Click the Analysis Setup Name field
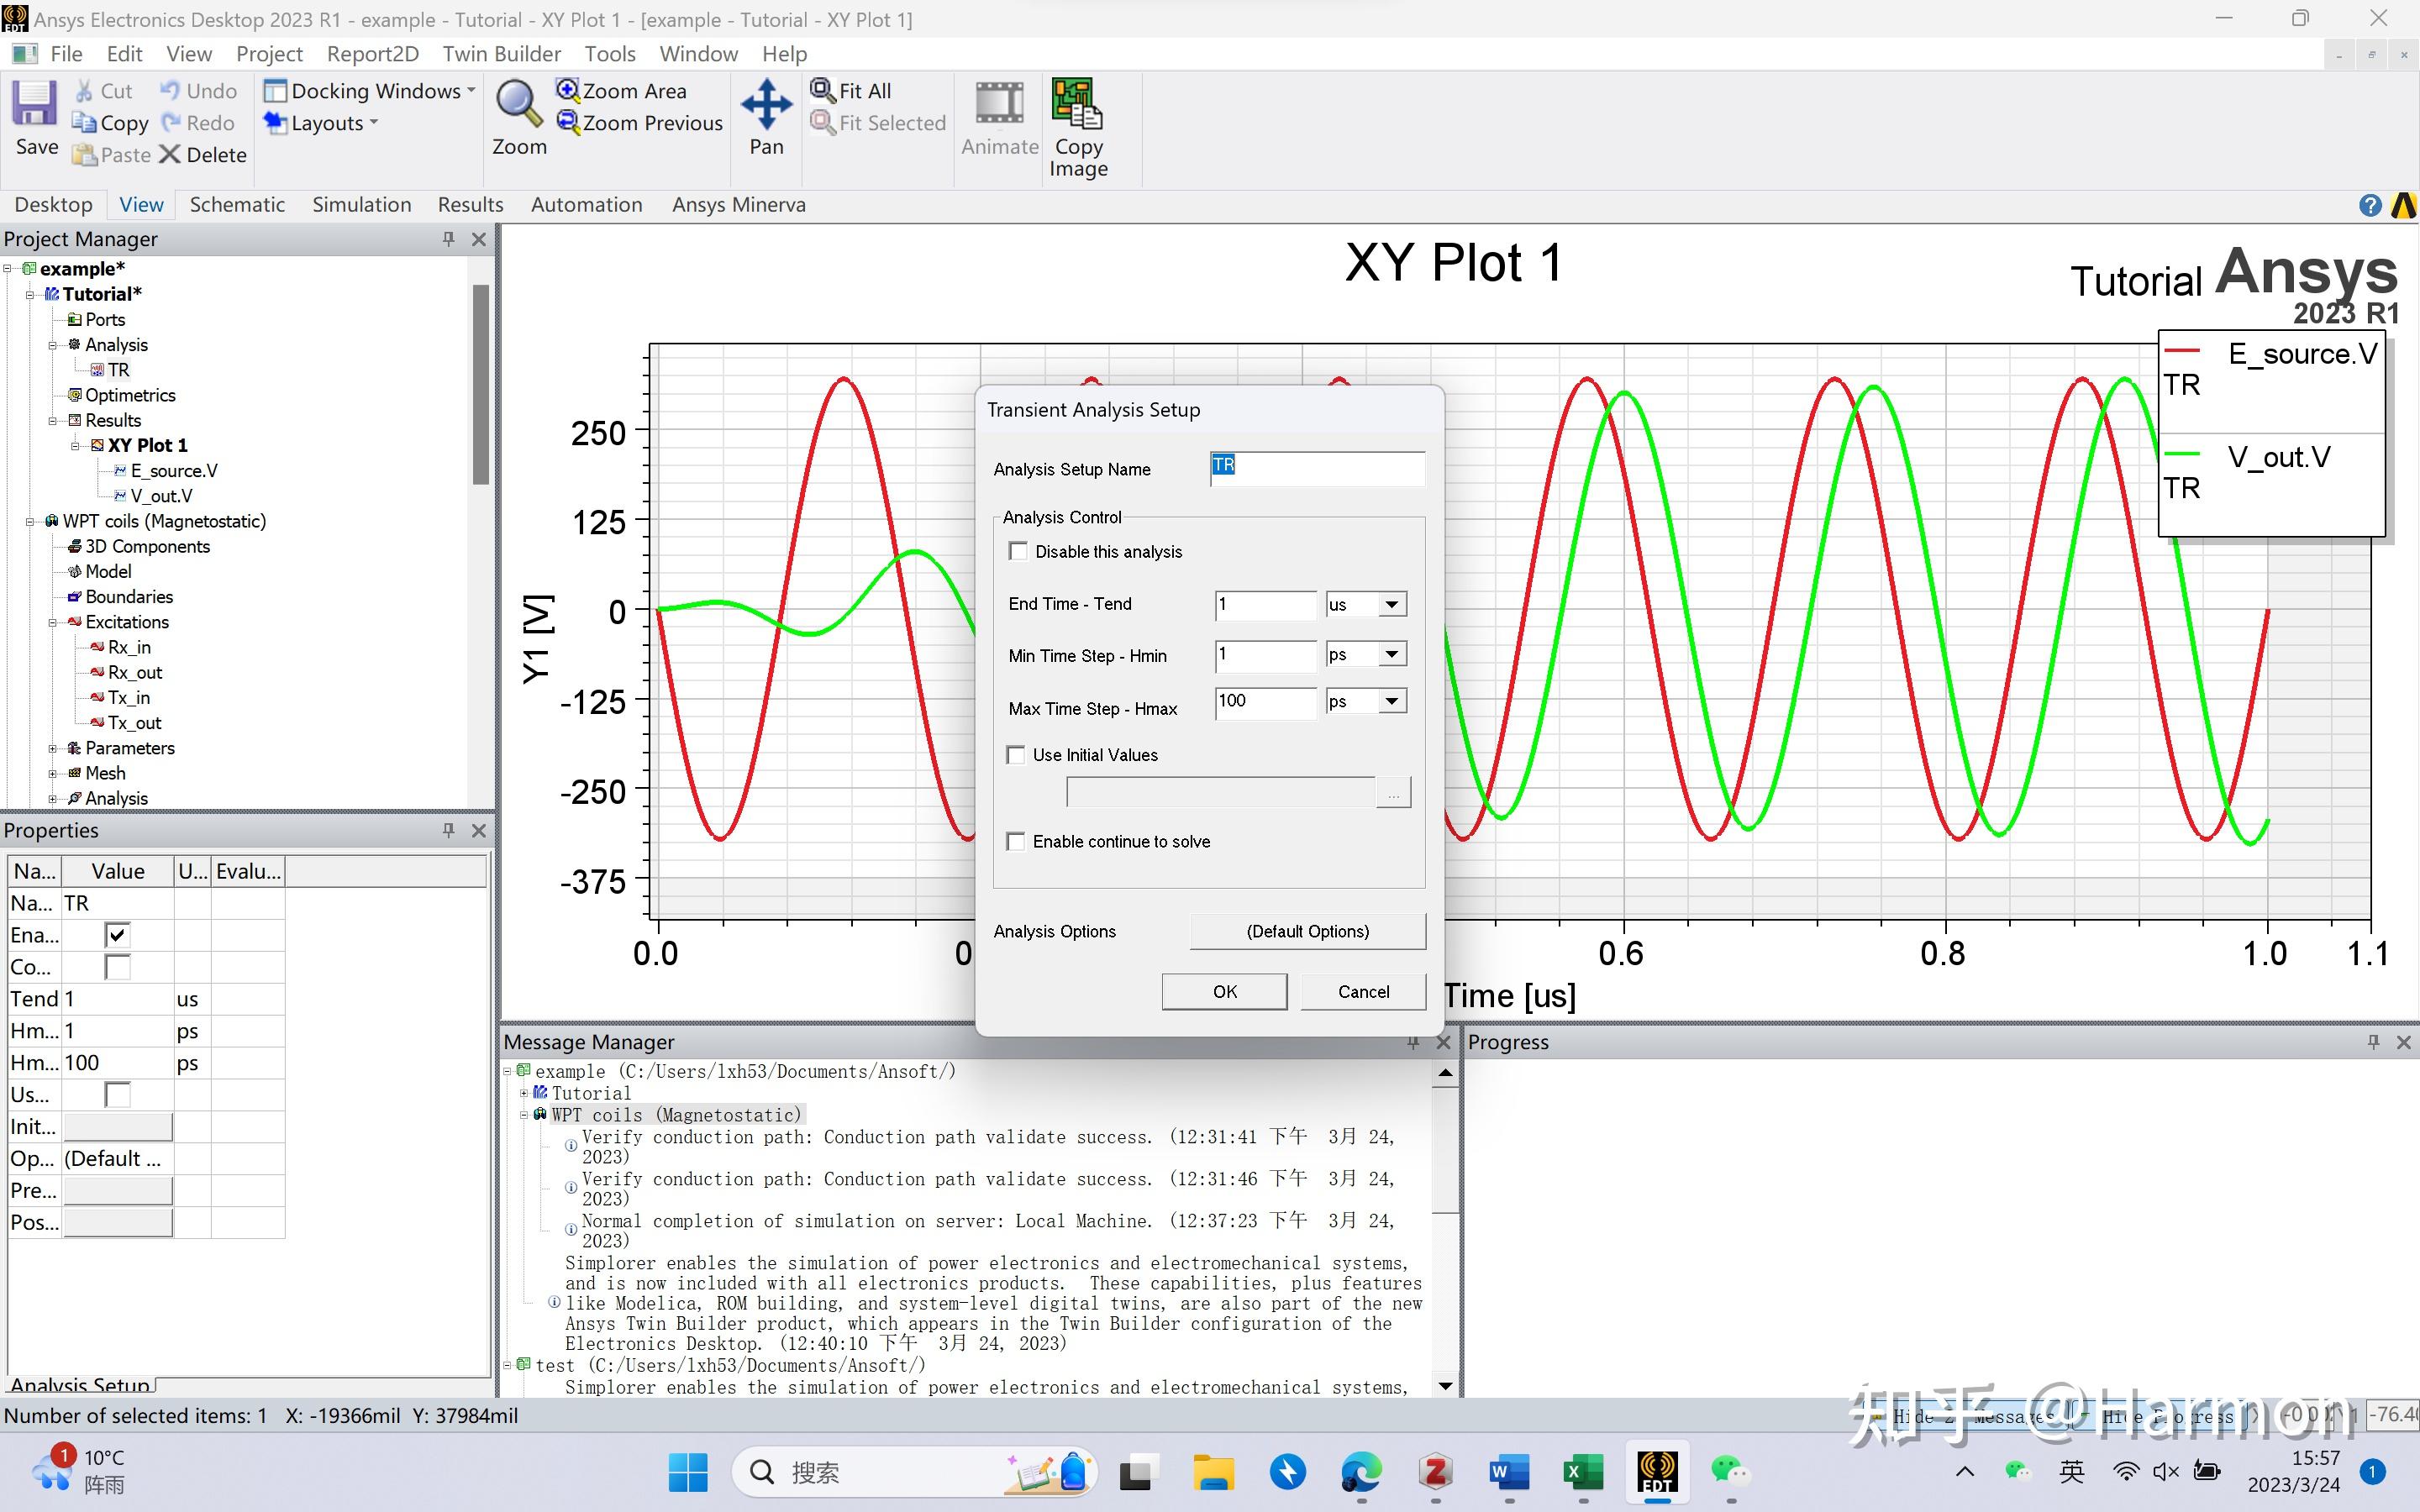The image size is (2420, 1512). pos(1317,468)
